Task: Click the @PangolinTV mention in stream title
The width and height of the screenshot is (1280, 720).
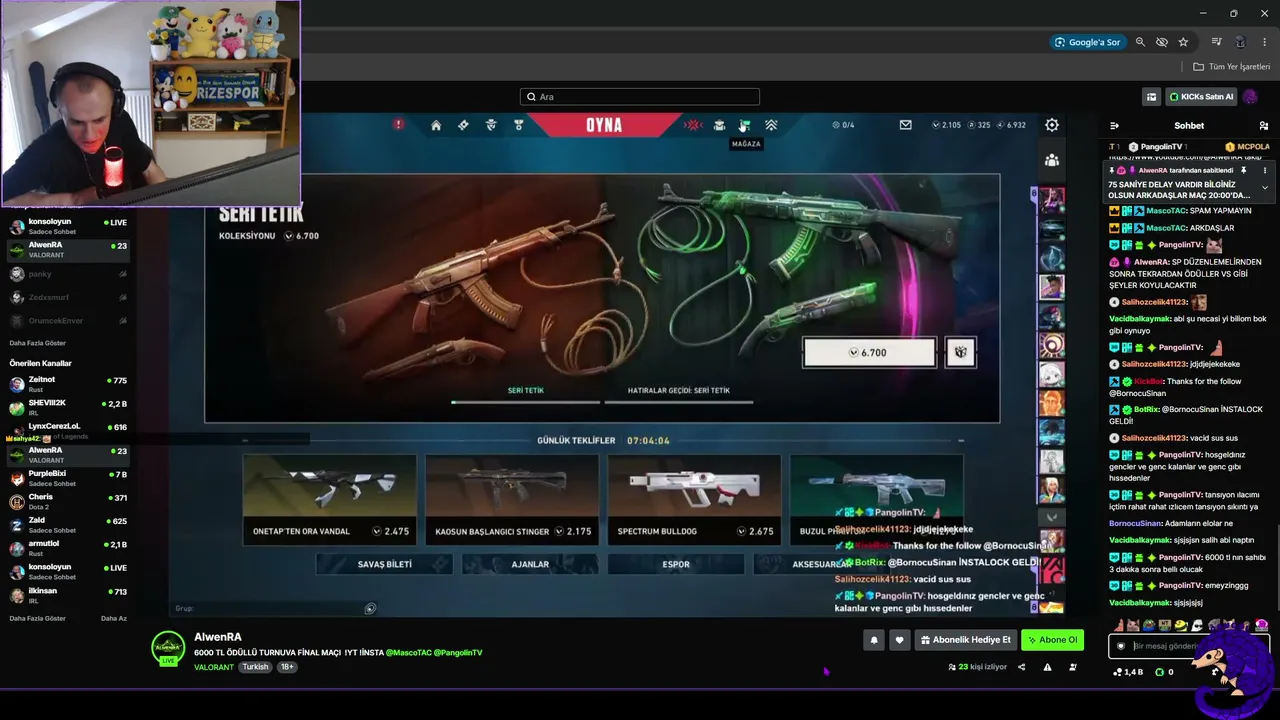Action: (x=458, y=653)
